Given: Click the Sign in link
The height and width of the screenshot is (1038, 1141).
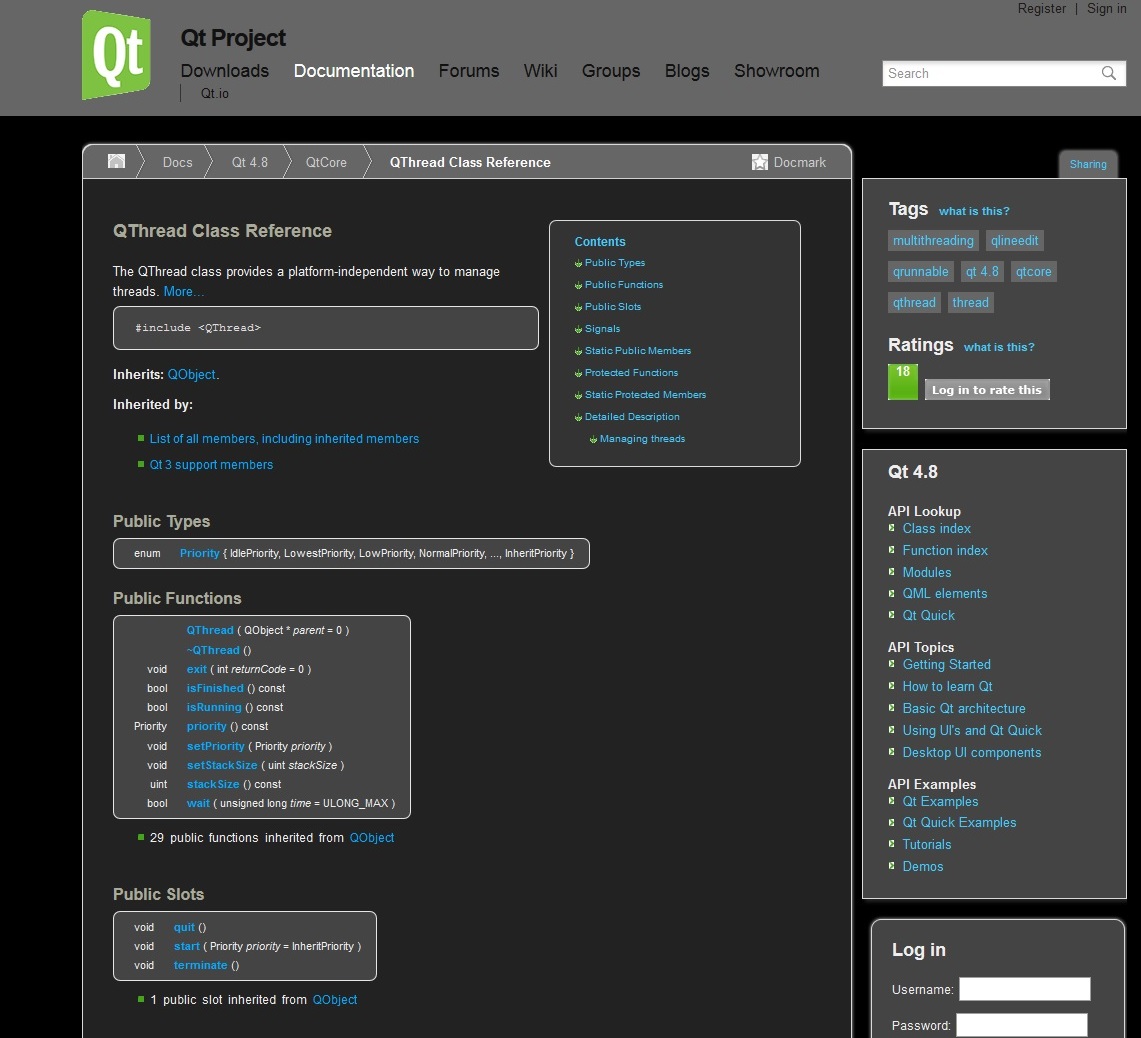Looking at the screenshot, I should pyautogui.click(x=1106, y=9).
